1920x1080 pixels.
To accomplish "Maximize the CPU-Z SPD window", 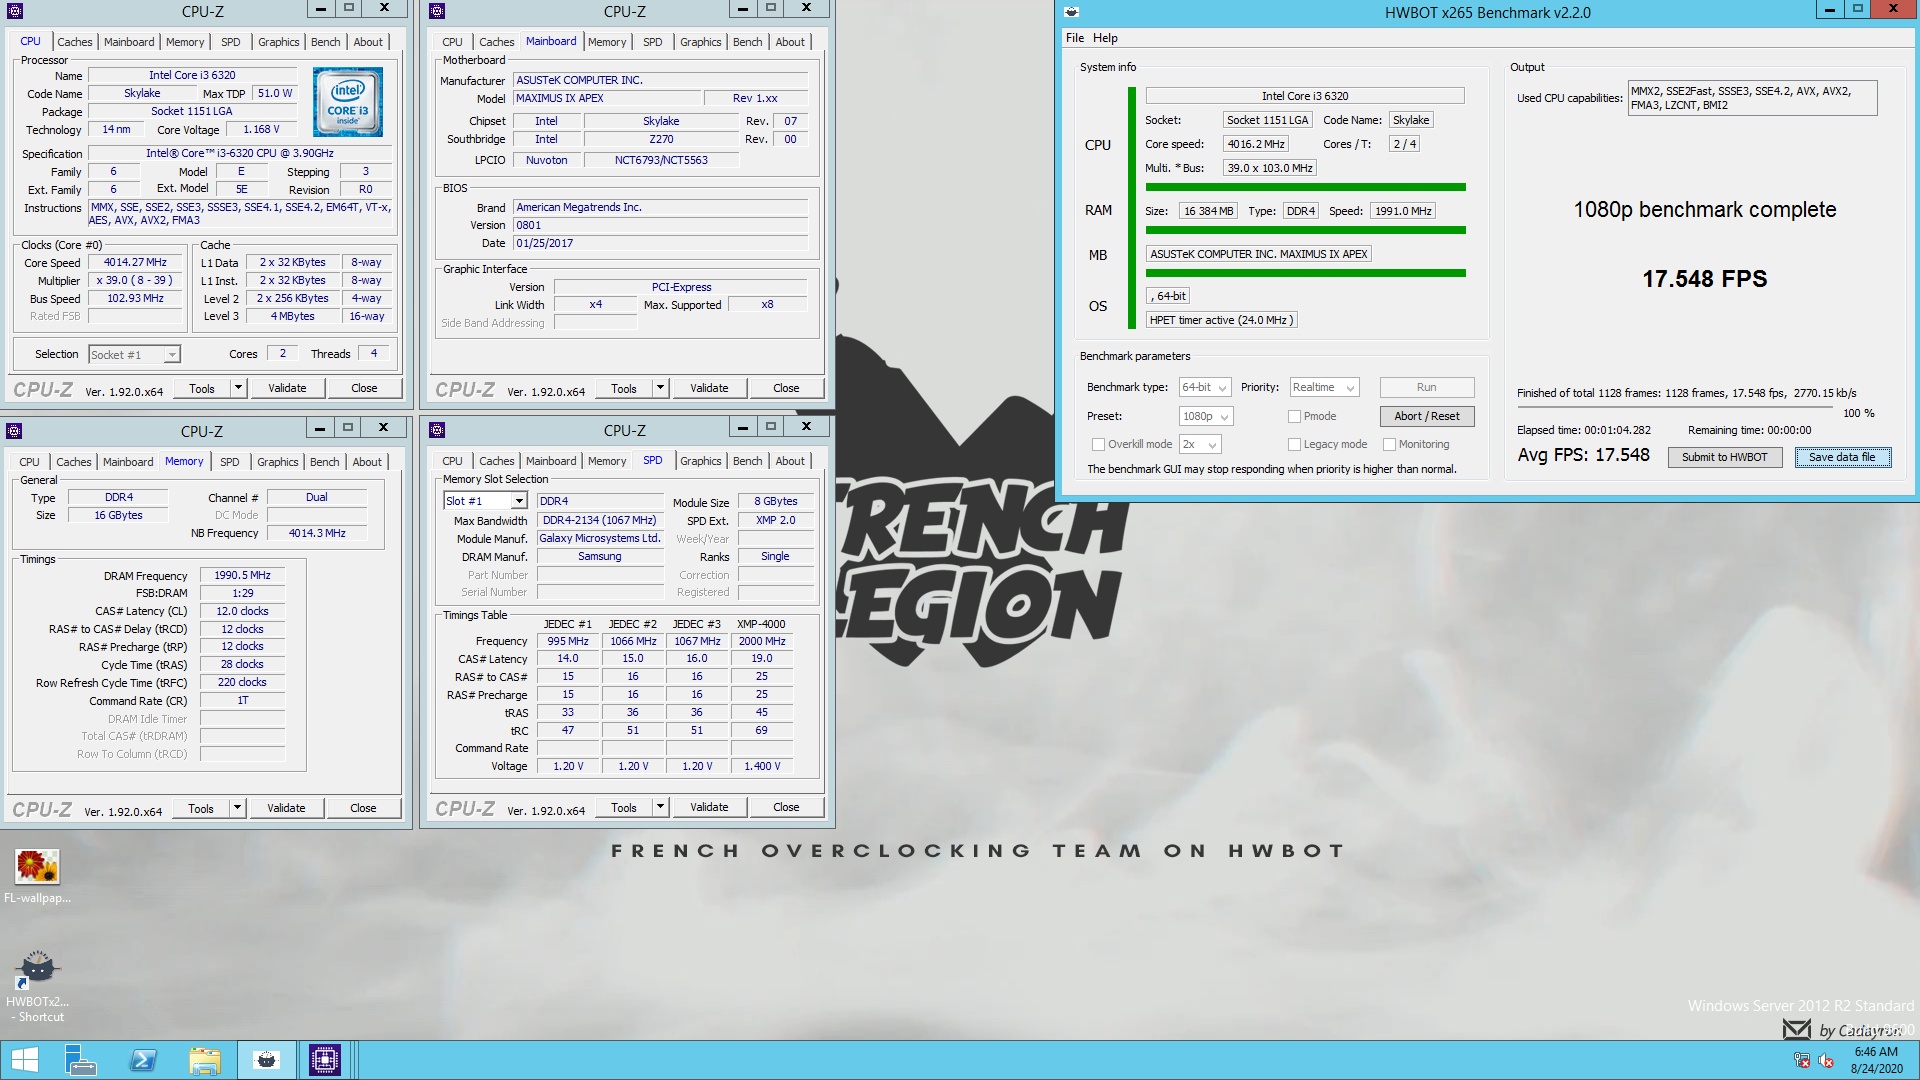I will [771, 426].
